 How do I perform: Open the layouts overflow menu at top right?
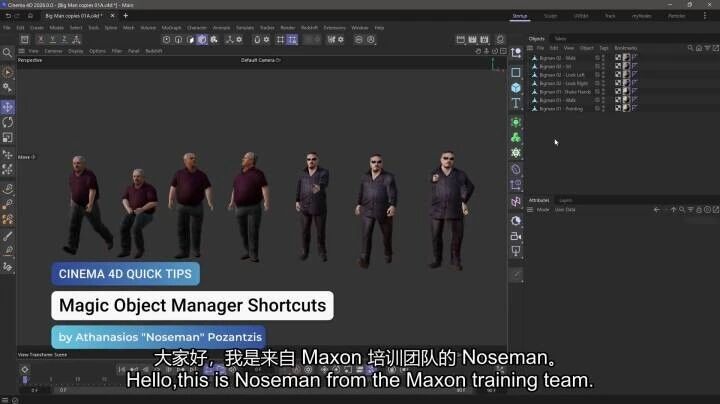tap(705, 16)
